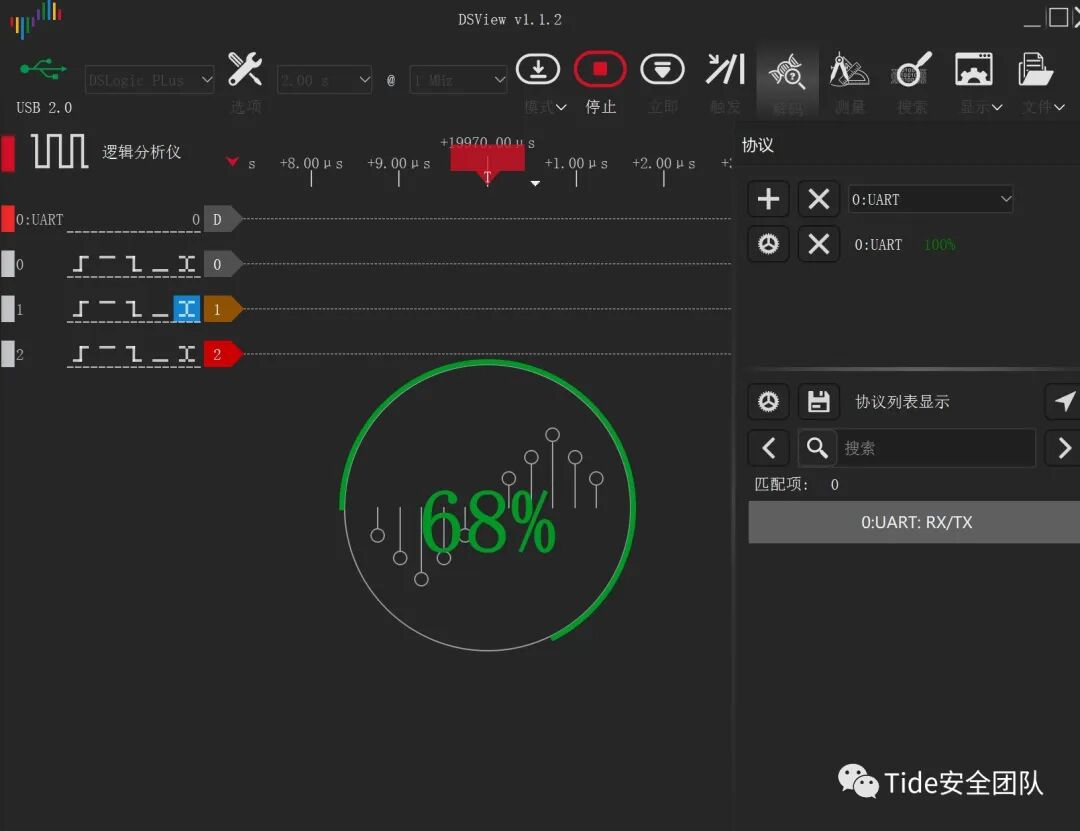The width and height of the screenshot is (1080, 831).
Task: Open the capture Mode menu
Action: point(544,107)
